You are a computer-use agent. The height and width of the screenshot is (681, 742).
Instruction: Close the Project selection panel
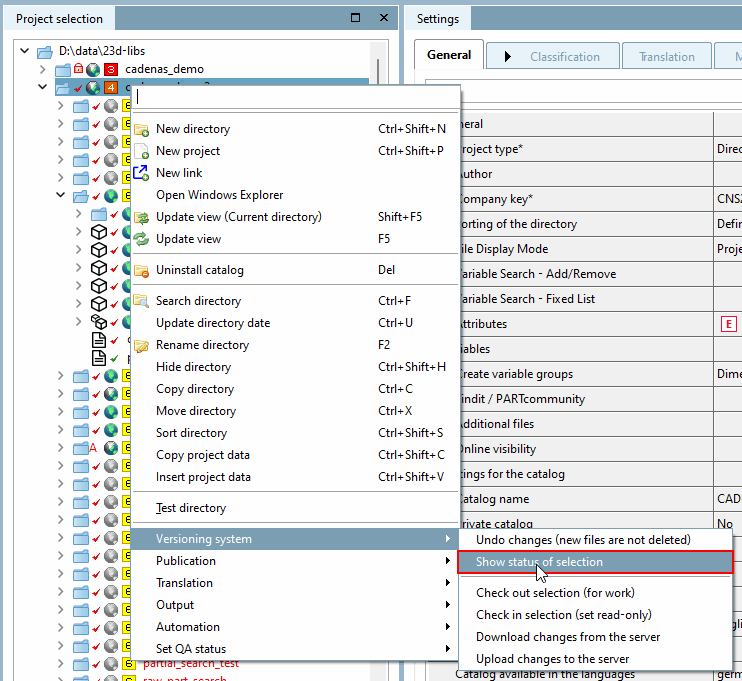pos(384,18)
